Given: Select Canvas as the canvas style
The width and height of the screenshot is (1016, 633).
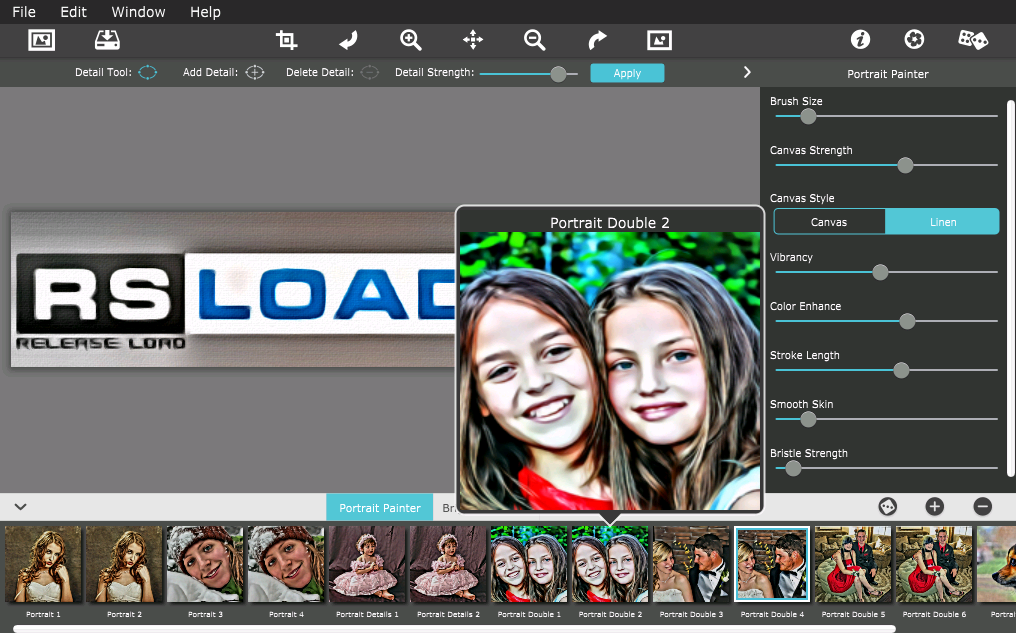Looking at the screenshot, I should pyautogui.click(x=829, y=222).
